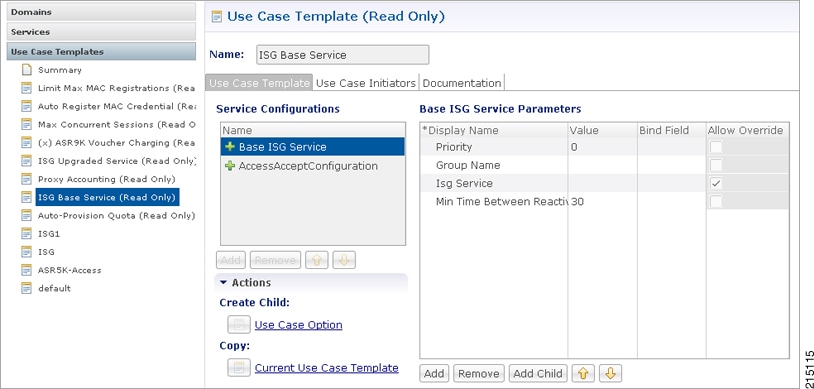Click the ASR5K-Access template icon
Viewport: 814px width, 389px height.
26,270
